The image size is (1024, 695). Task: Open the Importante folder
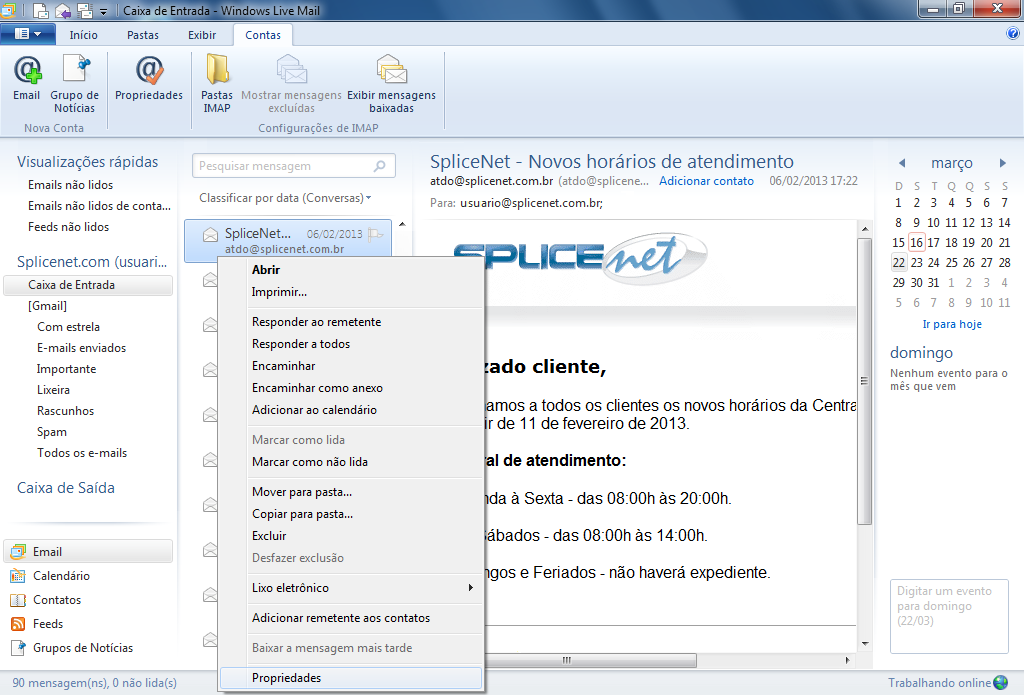[67, 369]
